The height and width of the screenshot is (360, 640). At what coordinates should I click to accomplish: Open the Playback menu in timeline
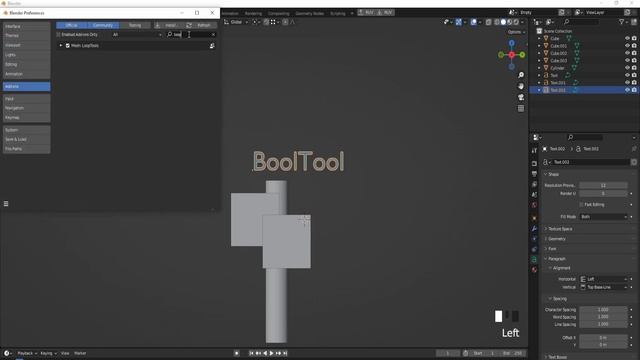[27, 353]
